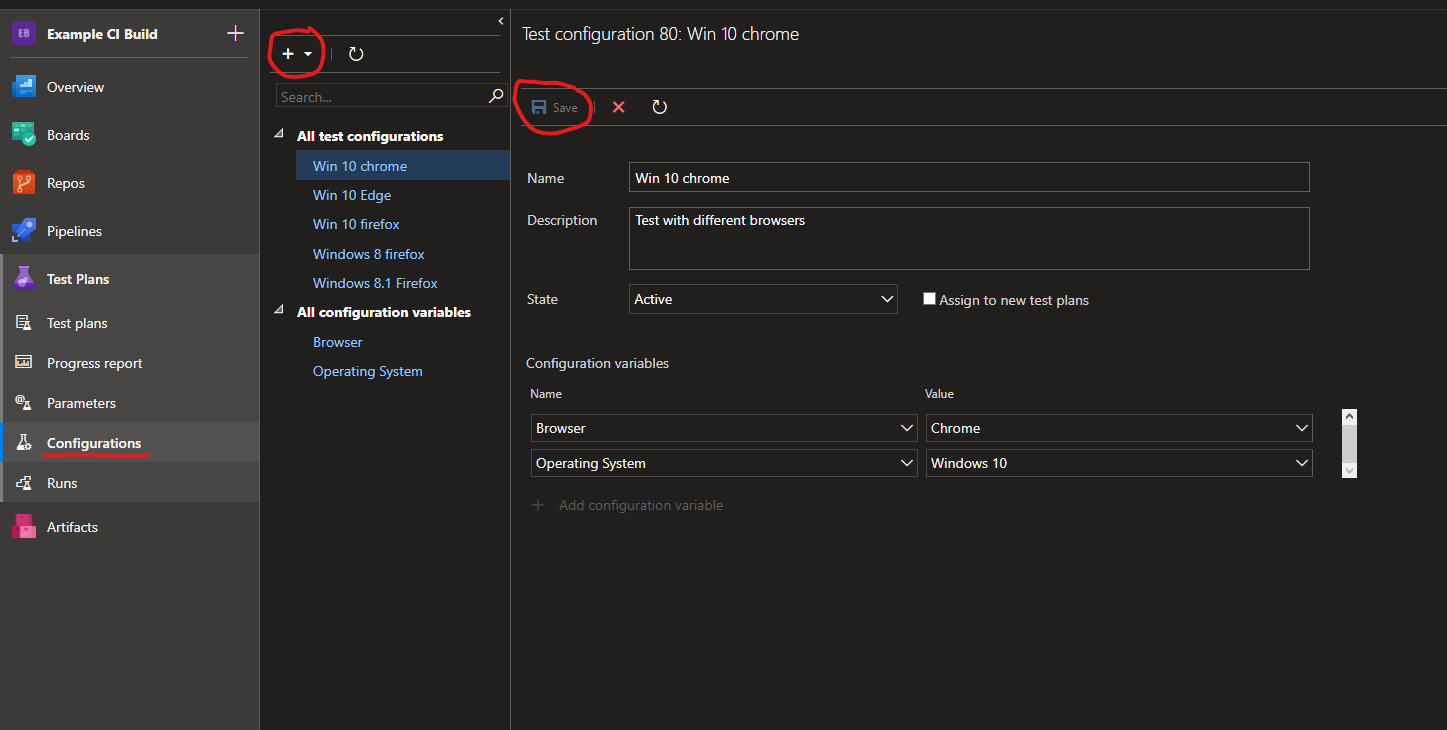This screenshot has width=1447, height=730.
Task: Open the Artifacts hub icon
Action: [x=24, y=527]
